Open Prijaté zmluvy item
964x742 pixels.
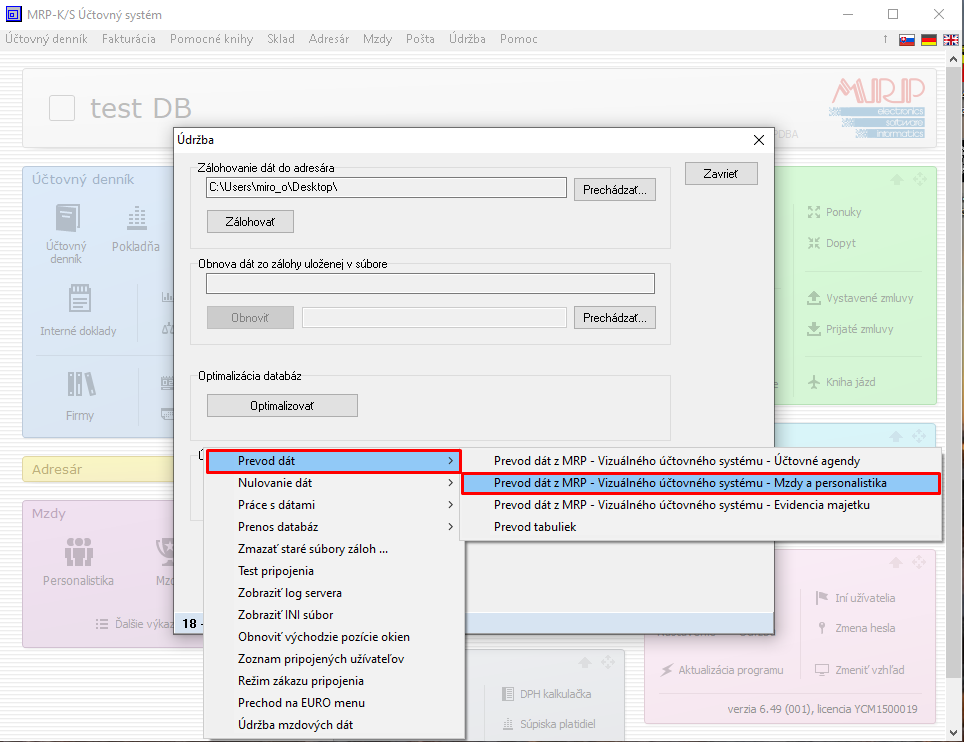pyautogui.click(x=850, y=329)
